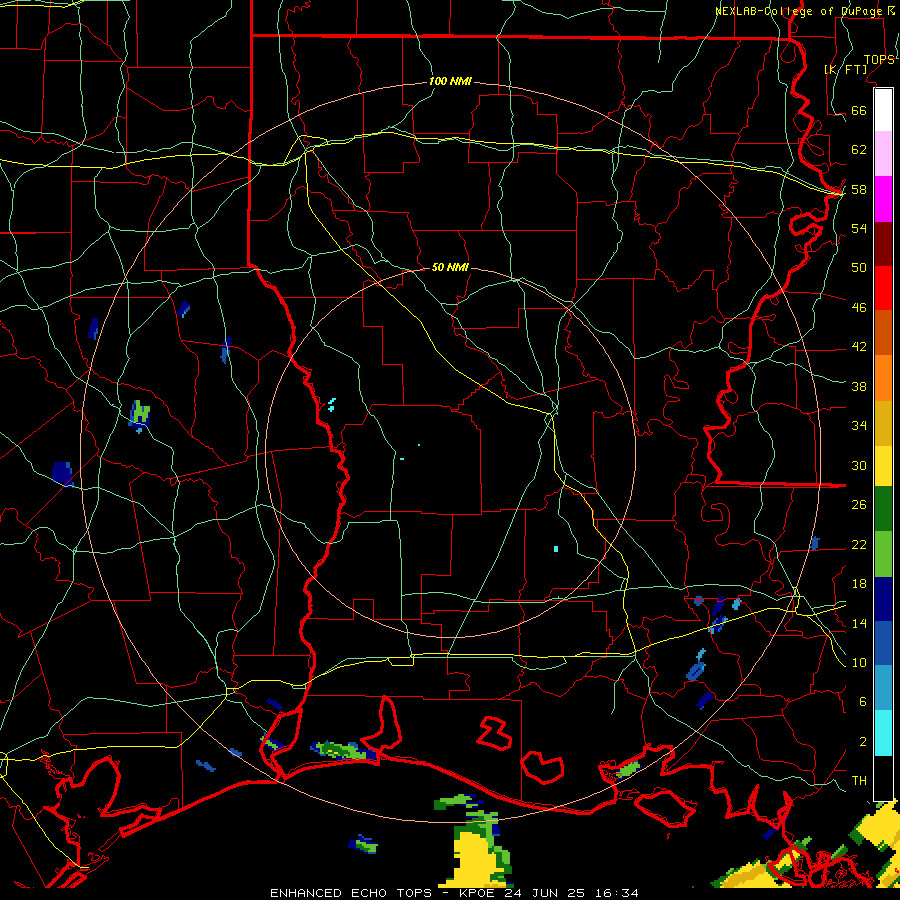Click the 66 value on the legend

tap(859, 111)
